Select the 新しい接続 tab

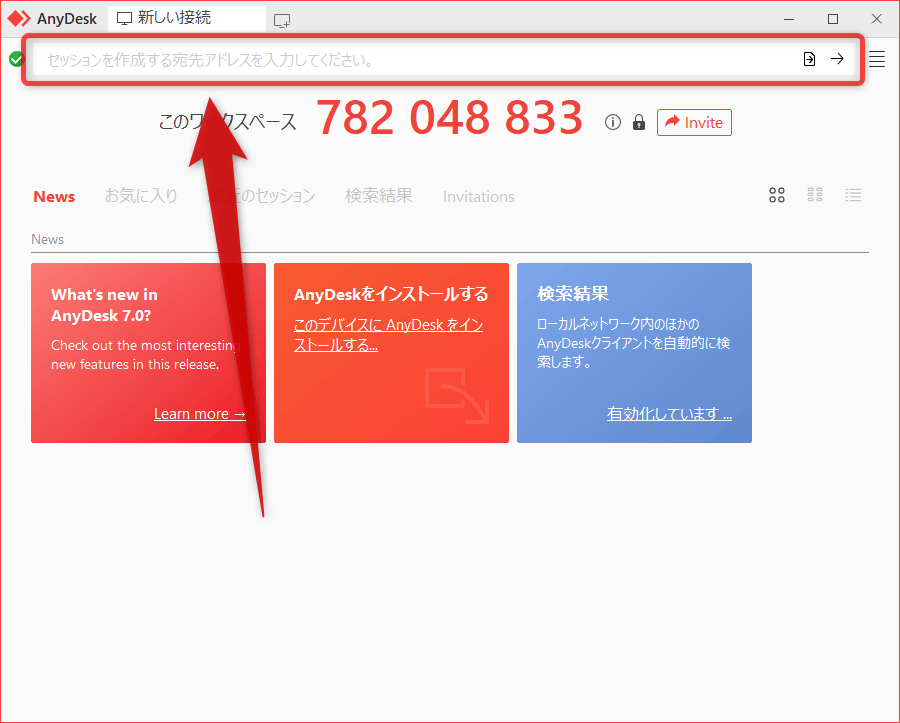(187, 18)
